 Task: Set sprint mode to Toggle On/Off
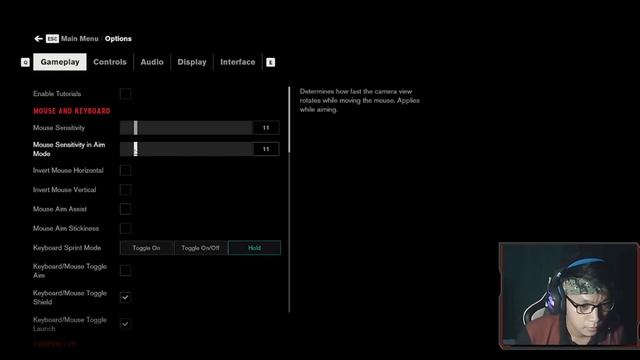pos(200,248)
